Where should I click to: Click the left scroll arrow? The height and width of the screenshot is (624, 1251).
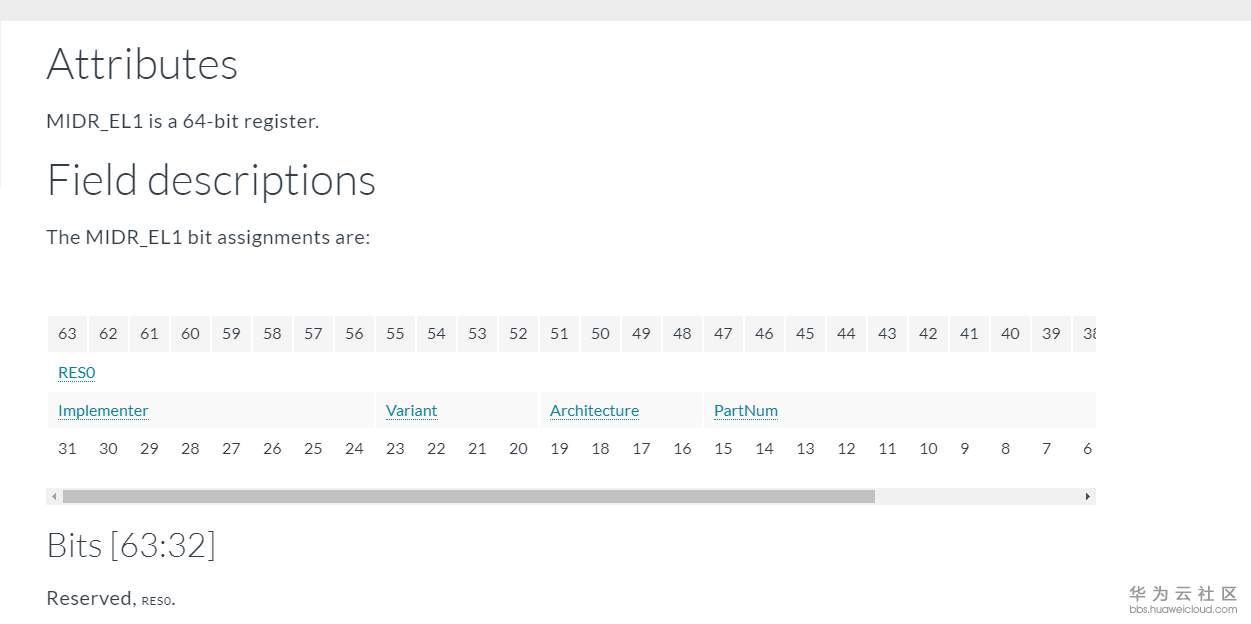(x=52, y=497)
